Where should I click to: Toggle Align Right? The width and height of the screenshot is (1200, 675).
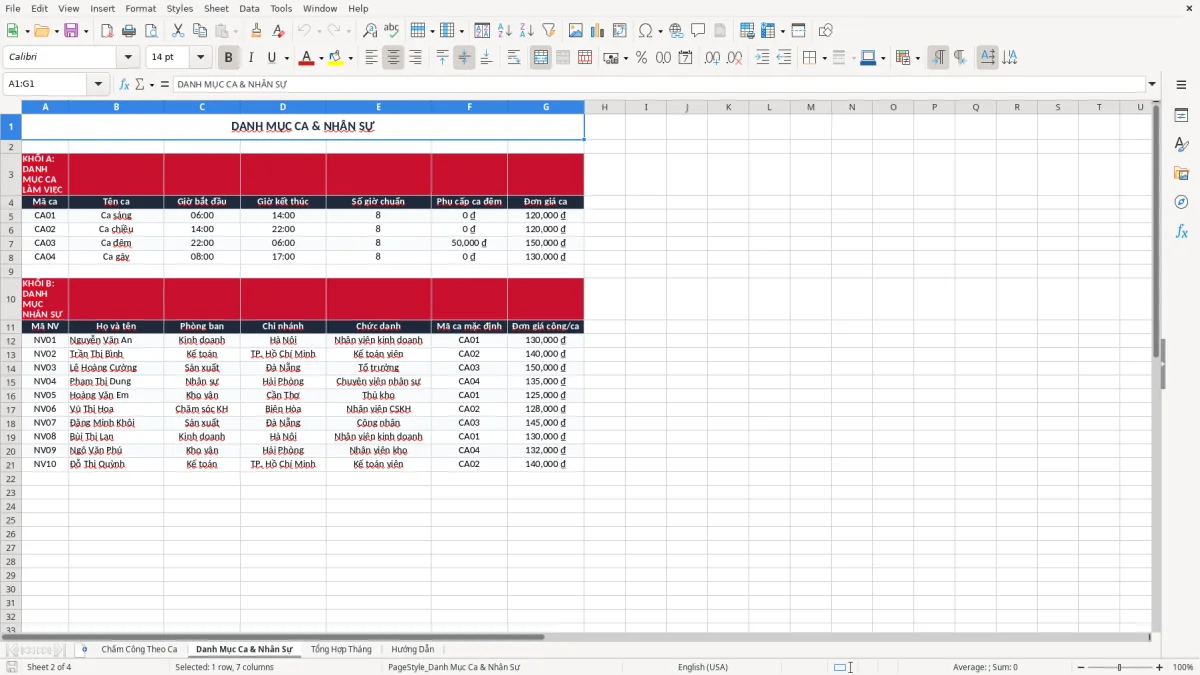415,58
